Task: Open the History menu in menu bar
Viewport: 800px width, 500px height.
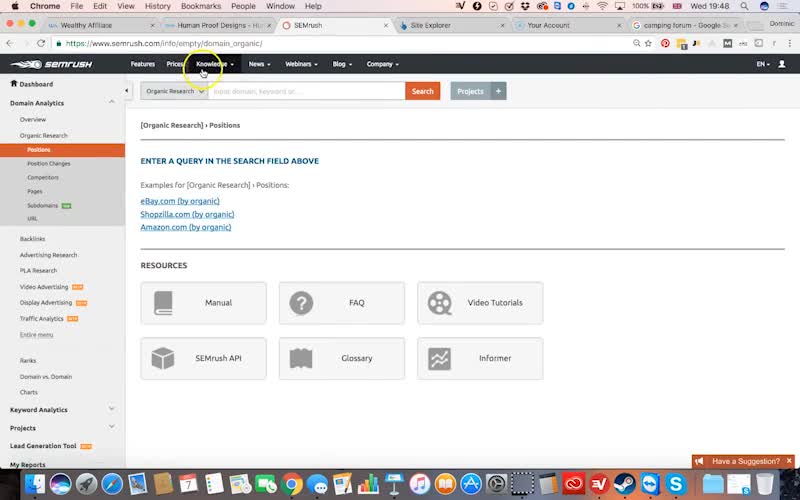Action: pyautogui.click(x=158, y=6)
